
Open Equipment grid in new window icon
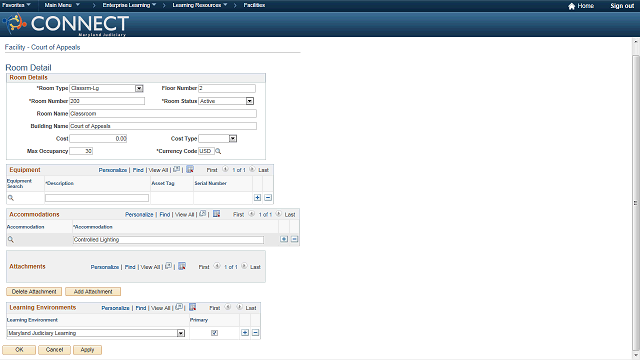(x=177, y=169)
